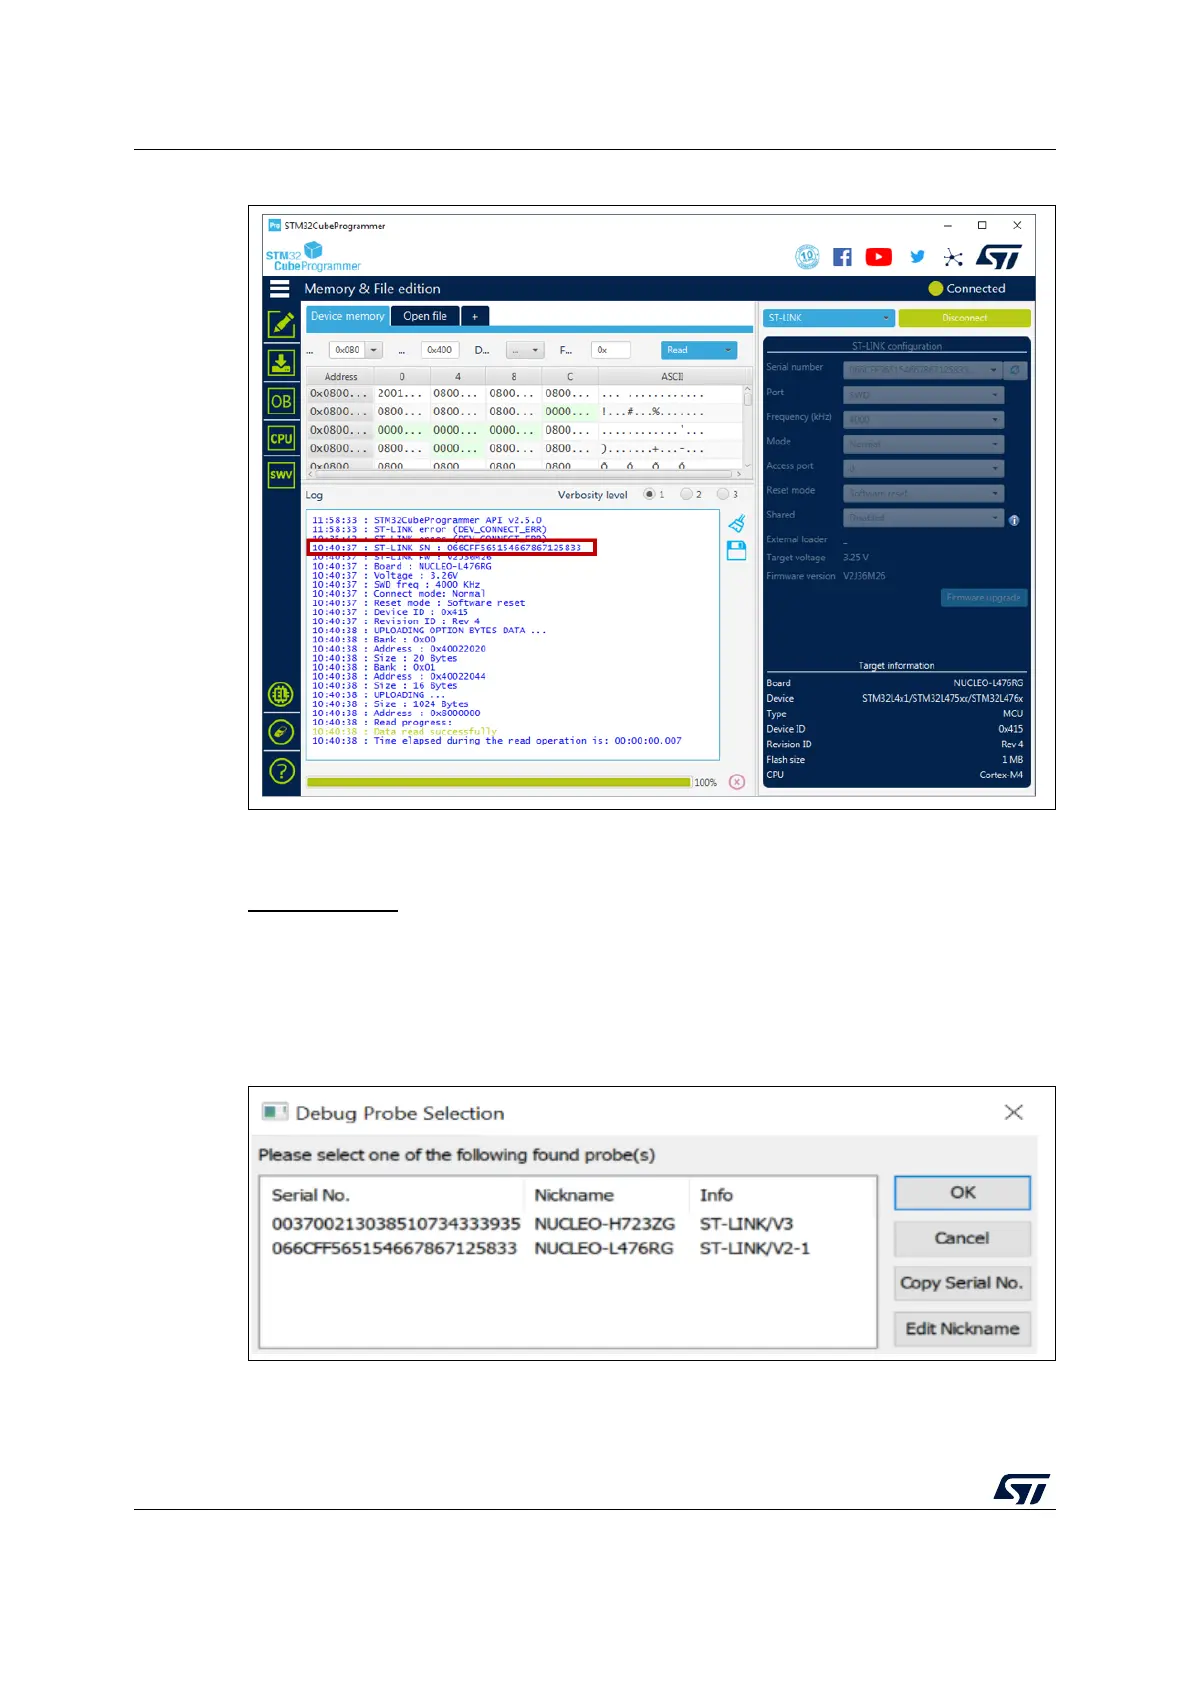Clear the log with the broom icon
Image resolution: width=1190 pixels, height=1684 pixels.
(737, 523)
